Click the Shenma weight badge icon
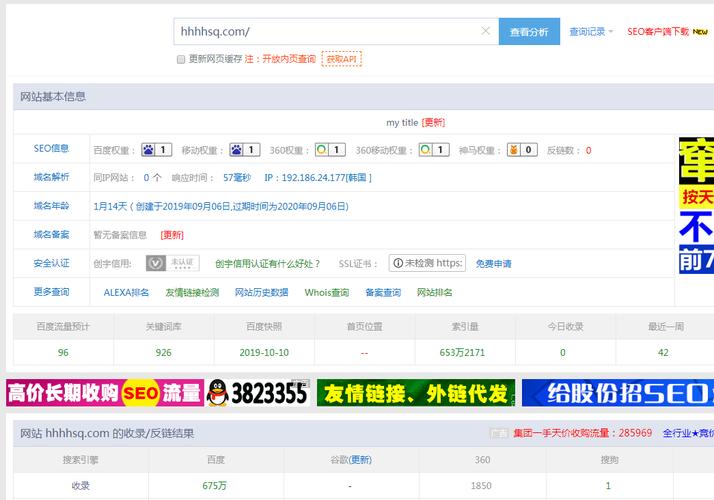The height and width of the screenshot is (500, 714). pyautogui.click(x=521, y=150)
